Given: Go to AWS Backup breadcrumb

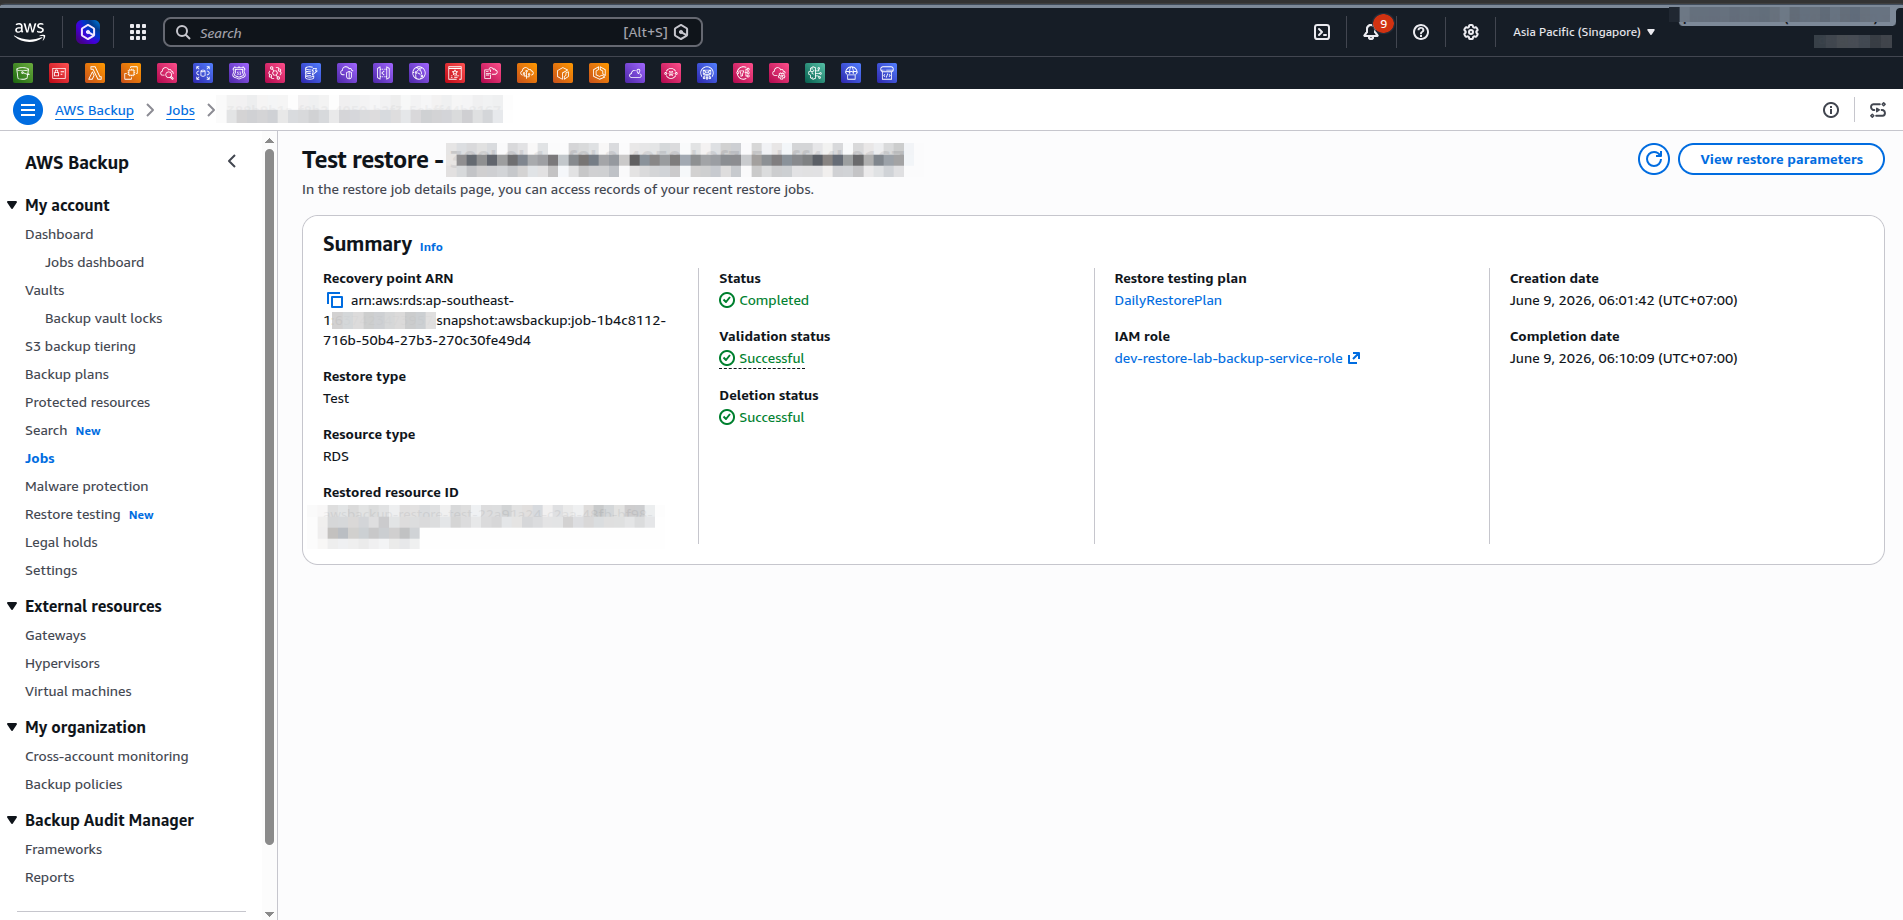Looking at the screenshot, I should (94, 110).
